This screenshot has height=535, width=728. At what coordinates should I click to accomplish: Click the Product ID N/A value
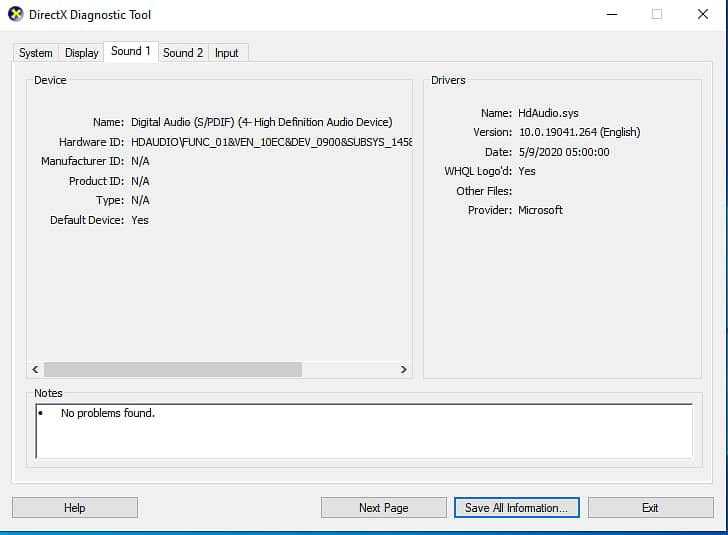tap(140, 181)
